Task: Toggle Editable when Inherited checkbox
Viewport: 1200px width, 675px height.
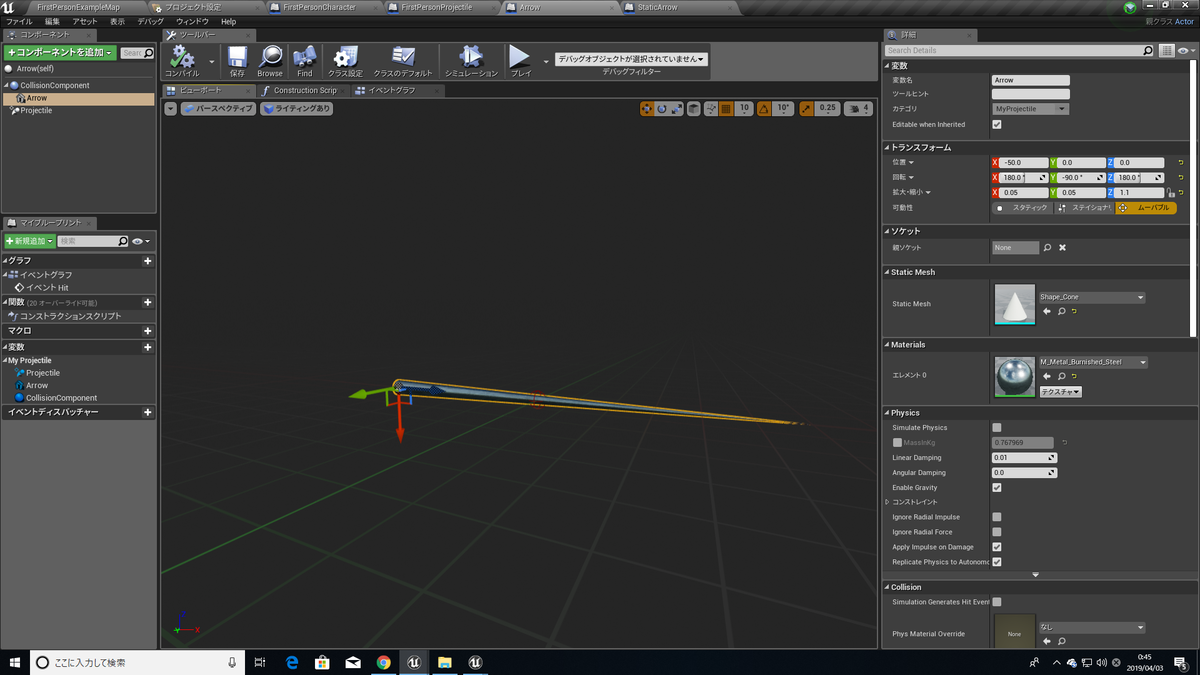Action: pyautogui.click(x=996, y=125)
